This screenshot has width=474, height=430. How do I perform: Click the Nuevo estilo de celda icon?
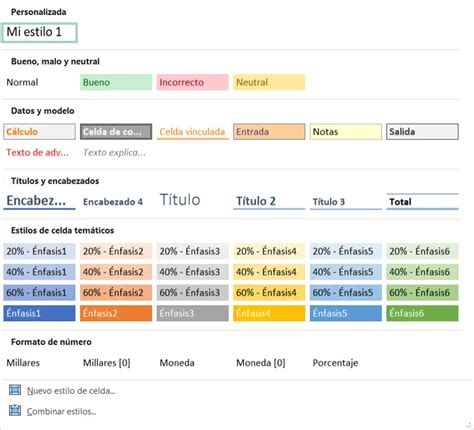pyautogui.click(x=15, y=390)
